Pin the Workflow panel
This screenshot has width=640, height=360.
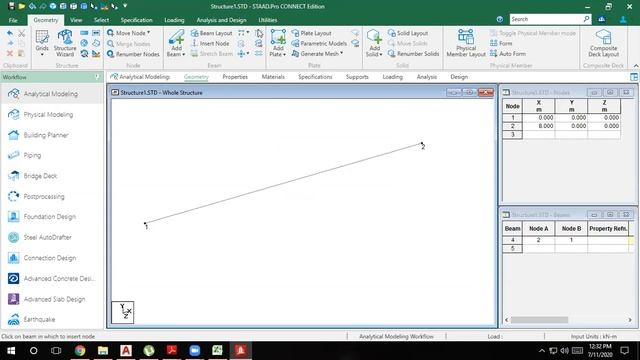coord(97,77)
